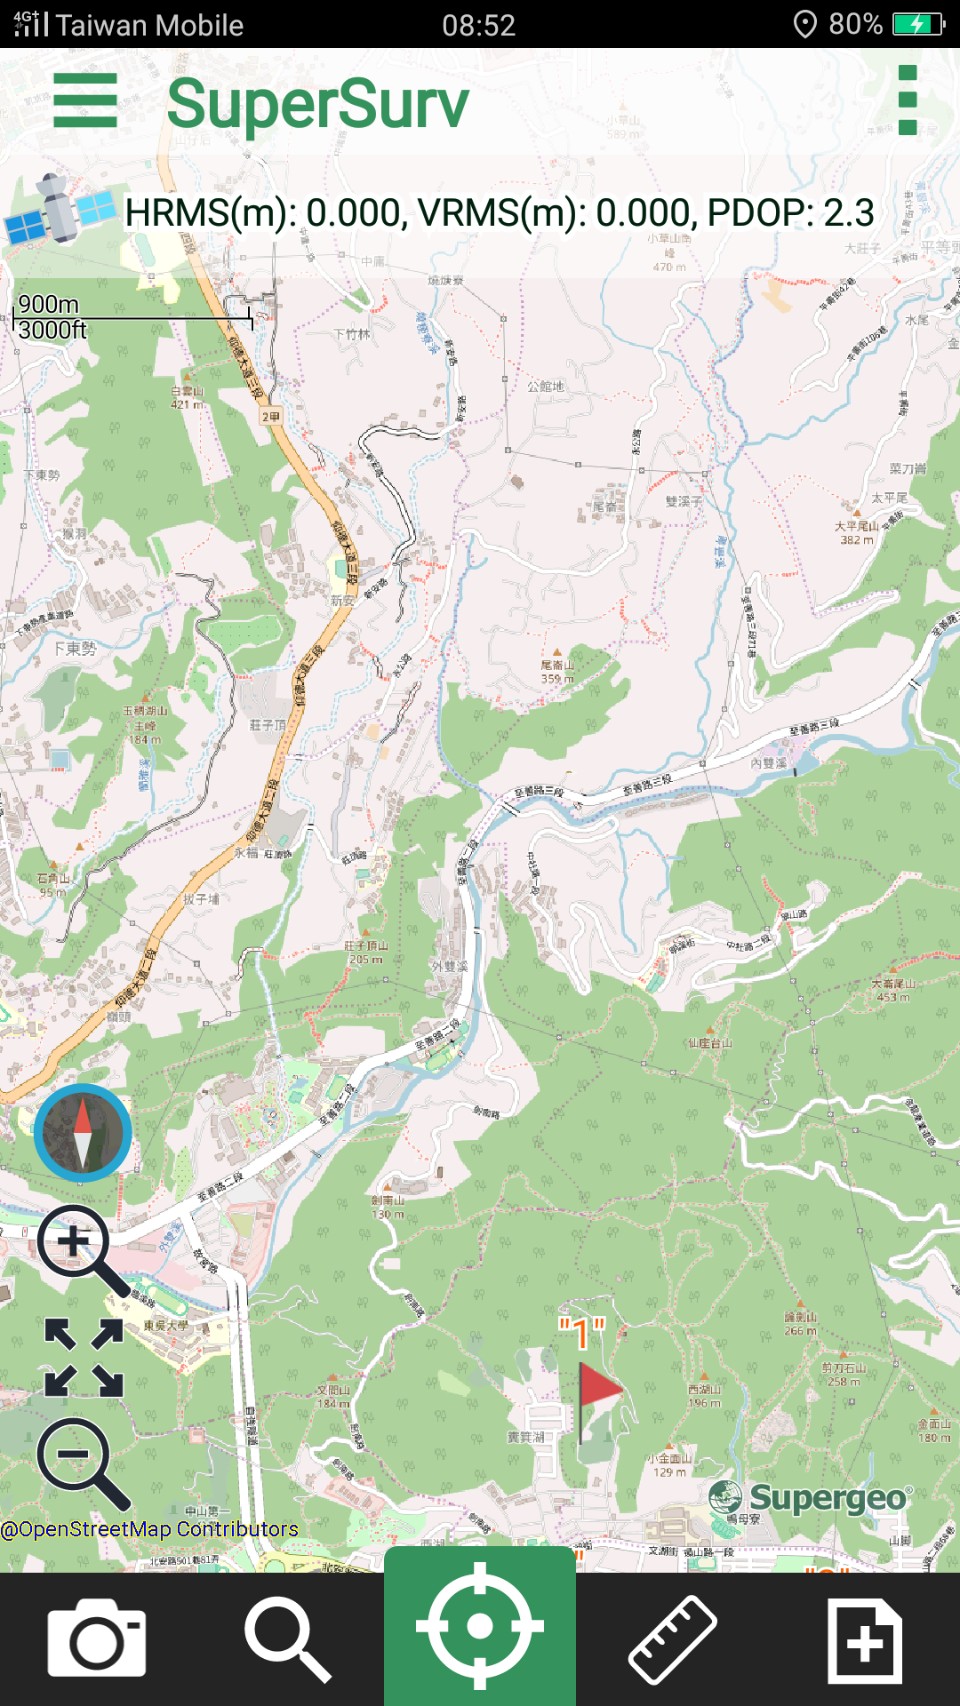Tap the battery indicator in status bar
Screen dimensions: 960x1706
pos(918,24)
